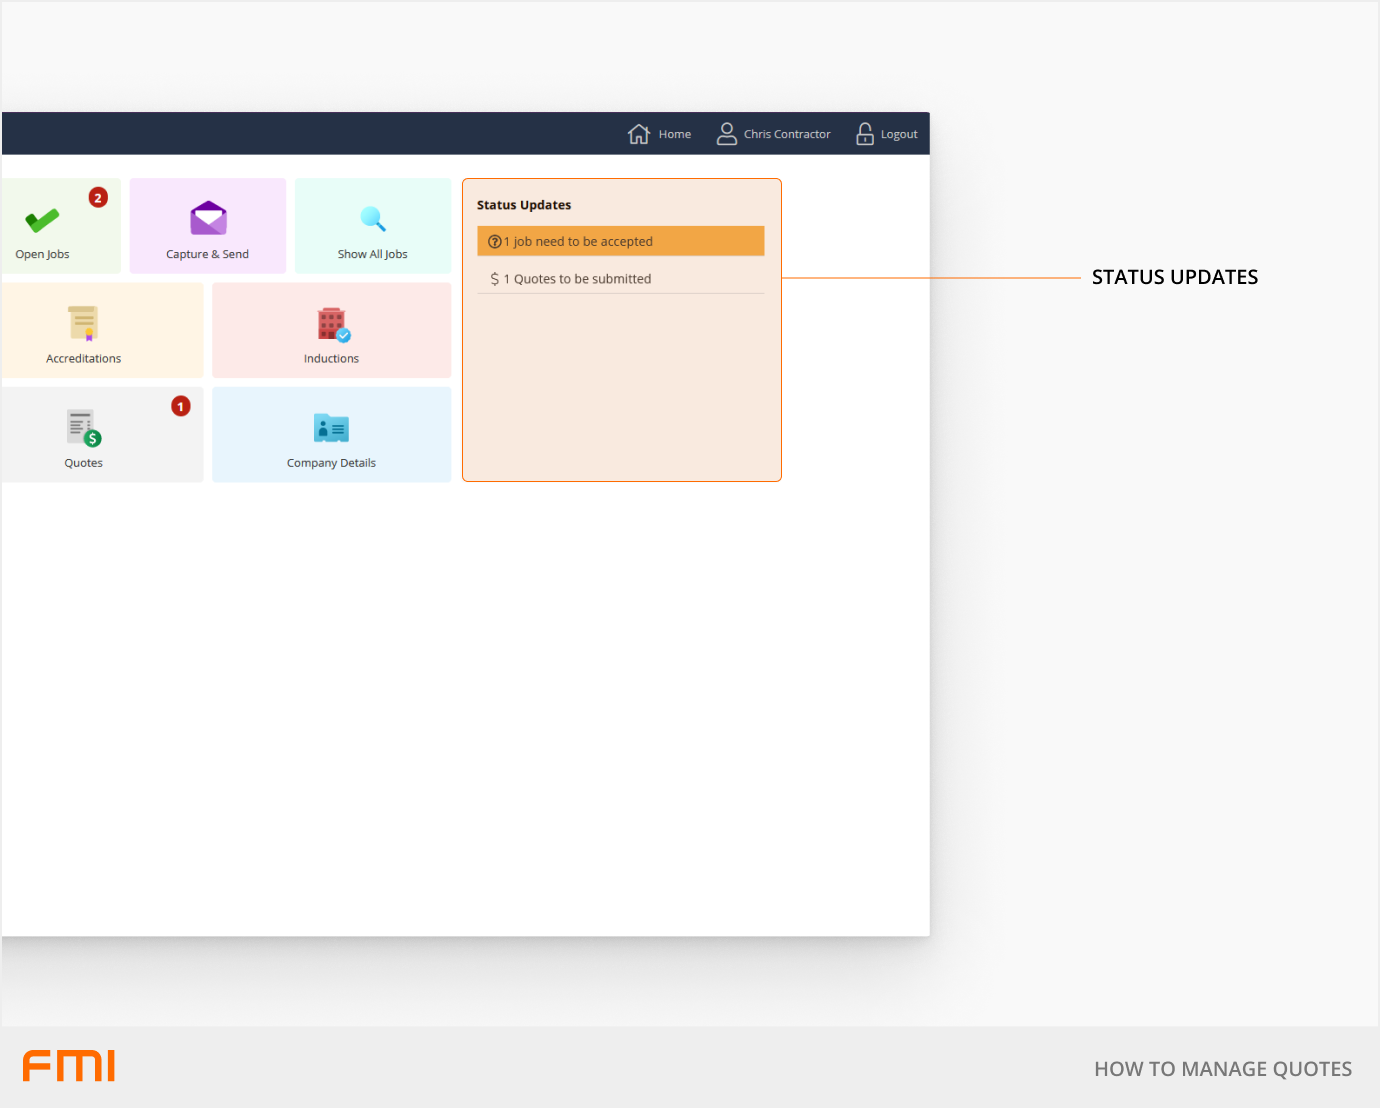Click the Show All Jobs magnifier icon
Viewport: 1380px width, 1108px height.
coord(373,219)
